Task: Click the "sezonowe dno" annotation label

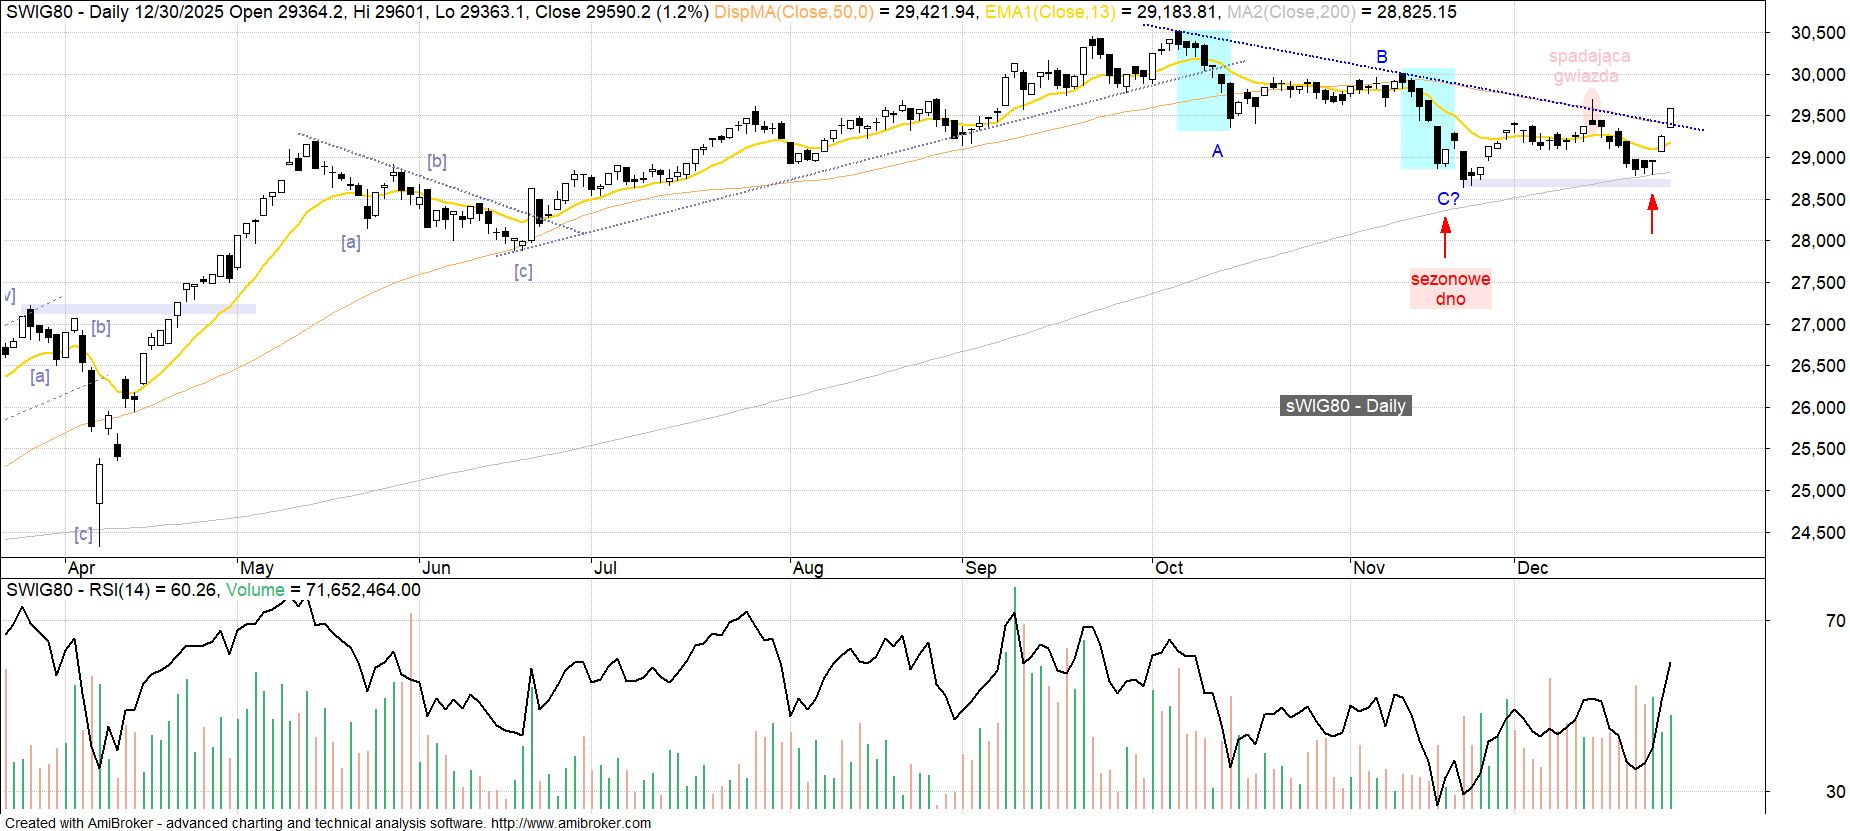Action: 1450,289
